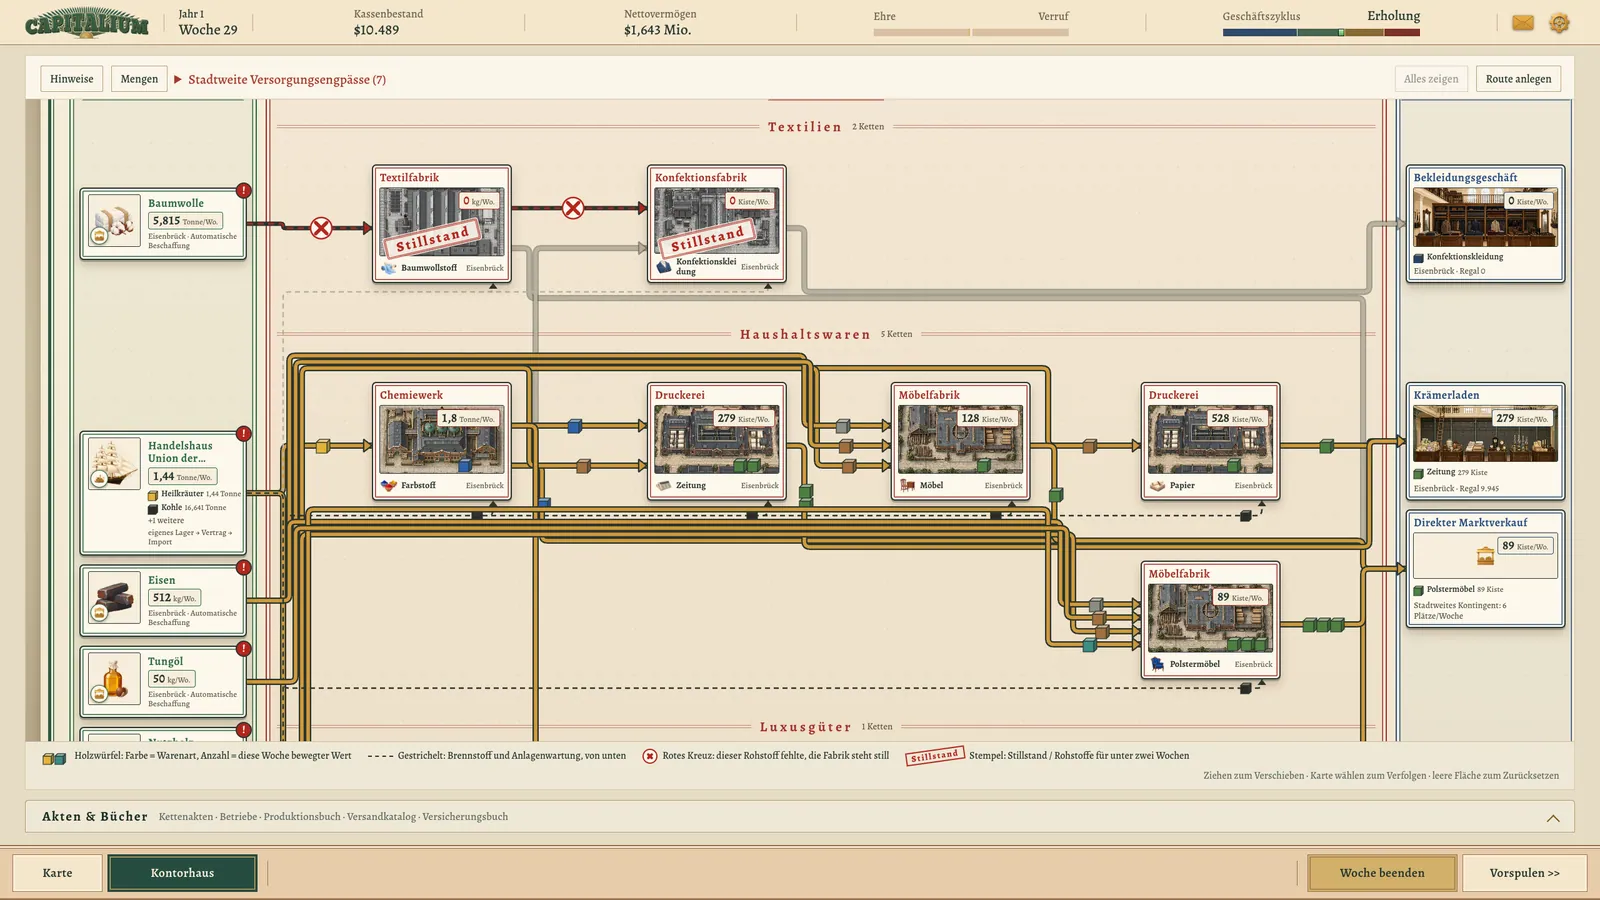This screenshot has height=900, width=1600.
Task: Click red alert badge on Handelshaus Union card
Action: click(x=244, y=434)
